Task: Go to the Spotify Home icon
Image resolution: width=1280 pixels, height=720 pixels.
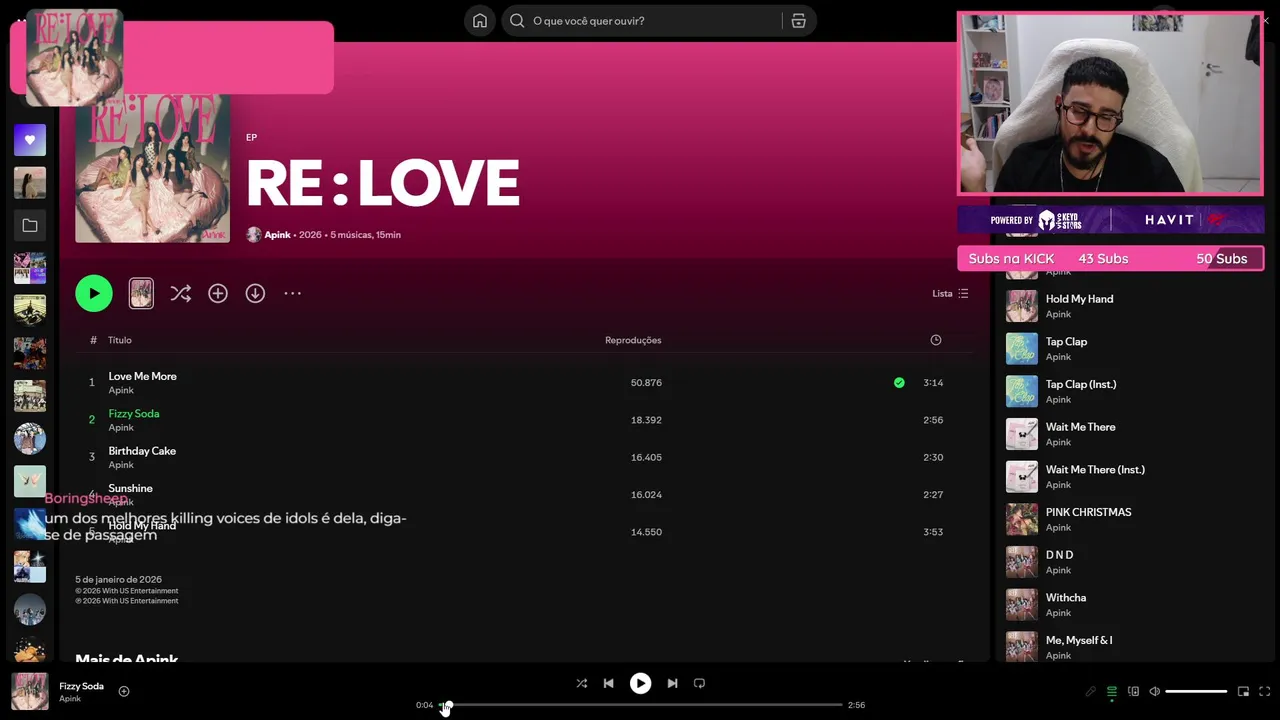Action: 480,21
